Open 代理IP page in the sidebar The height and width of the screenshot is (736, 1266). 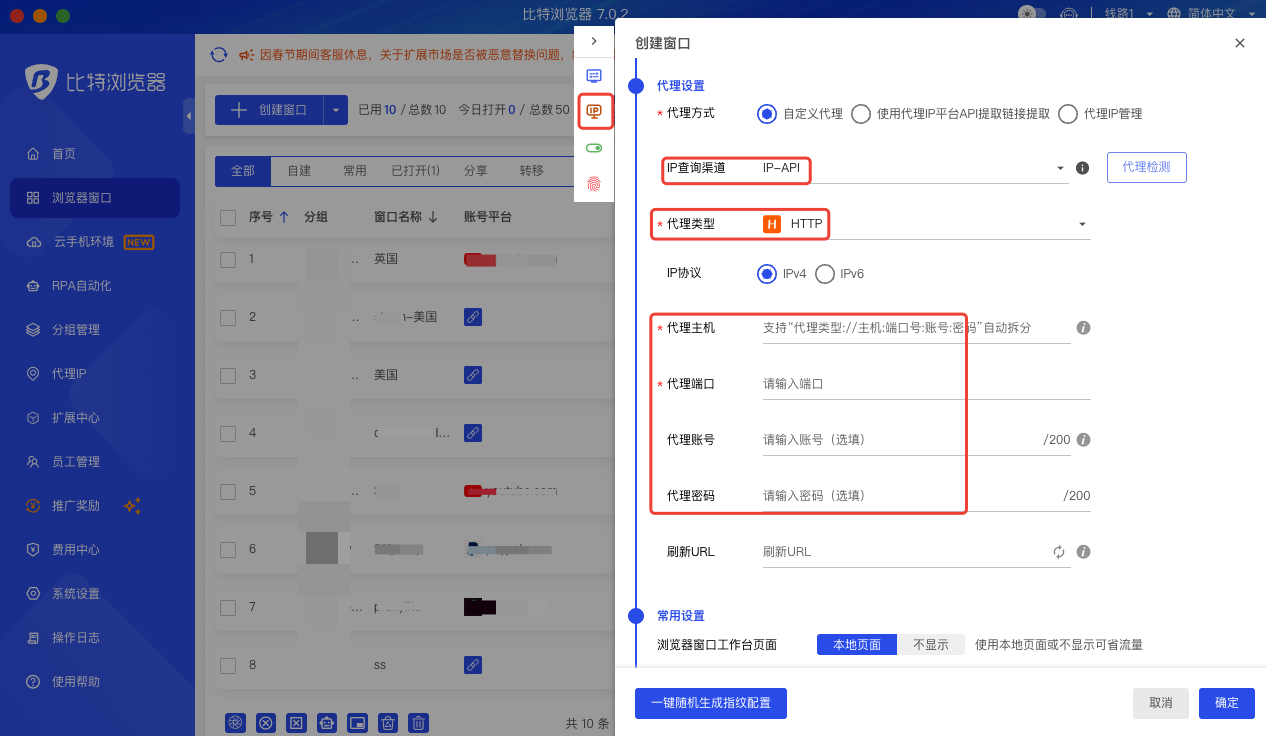pos(69,374)
